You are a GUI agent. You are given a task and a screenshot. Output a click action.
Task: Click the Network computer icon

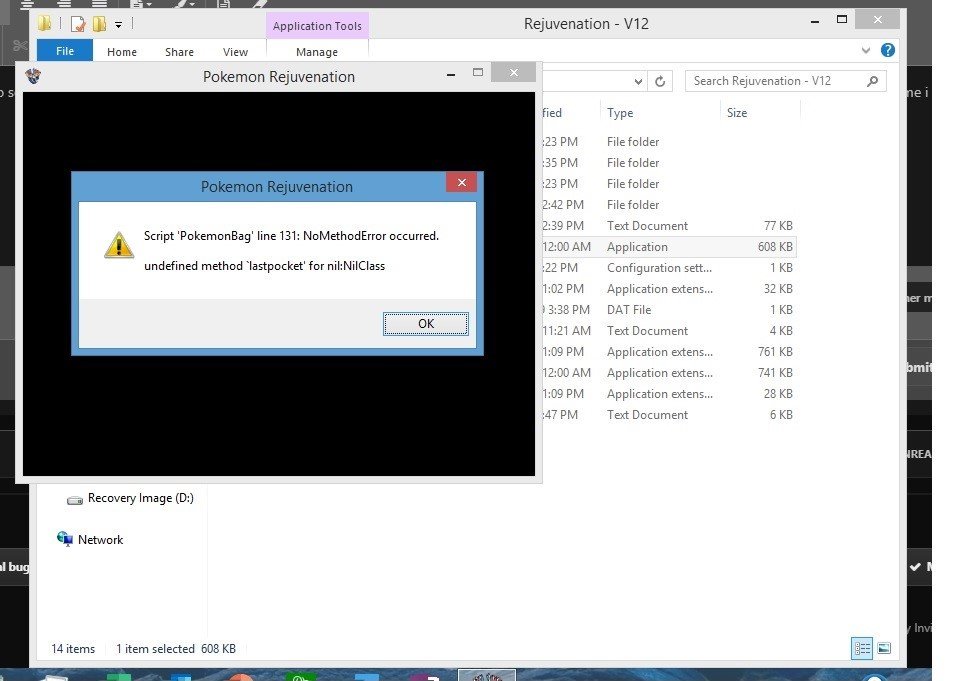coord(64,539)
